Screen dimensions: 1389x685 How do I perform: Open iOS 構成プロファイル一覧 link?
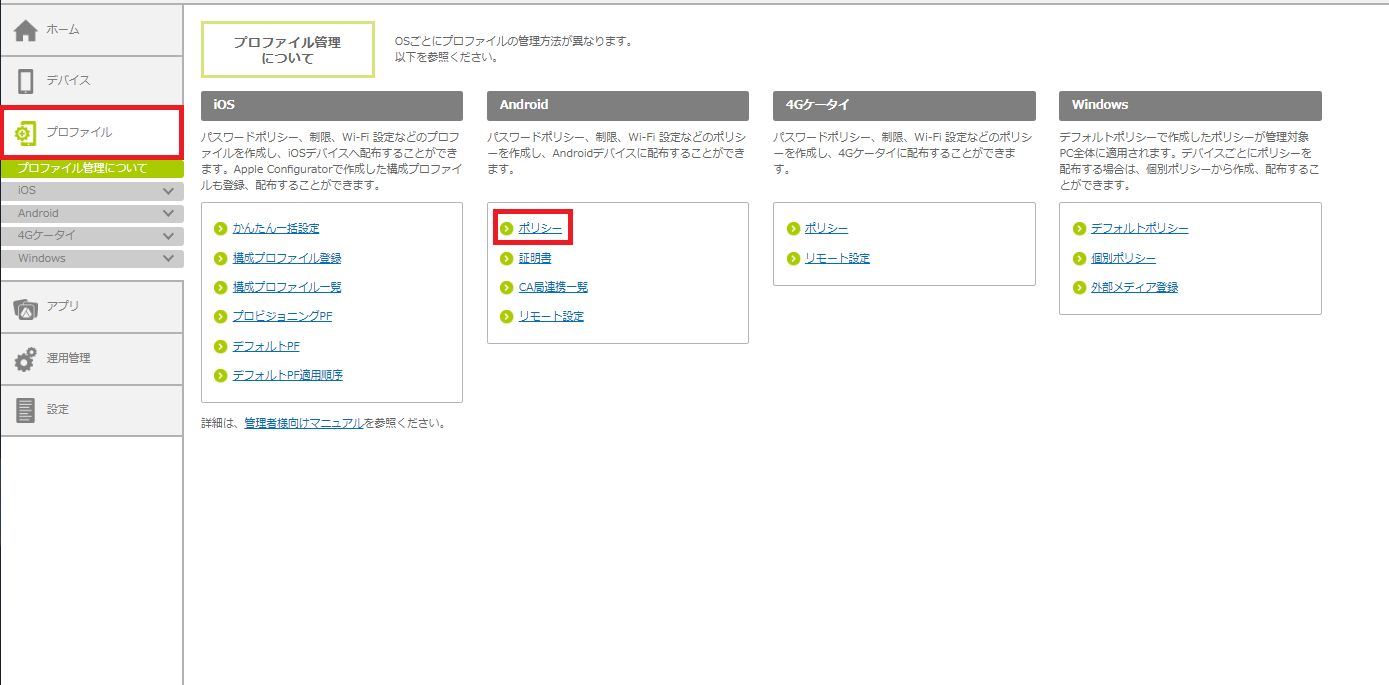[287, 287]
